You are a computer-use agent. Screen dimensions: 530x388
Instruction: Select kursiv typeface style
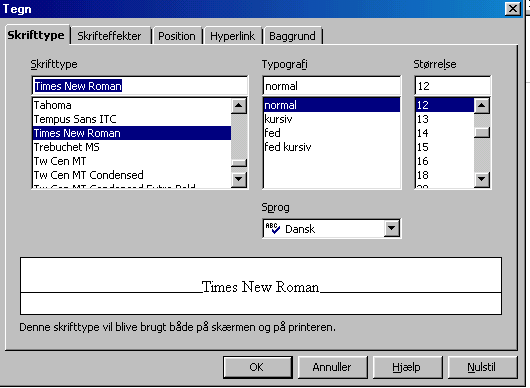tap(332, 119)
